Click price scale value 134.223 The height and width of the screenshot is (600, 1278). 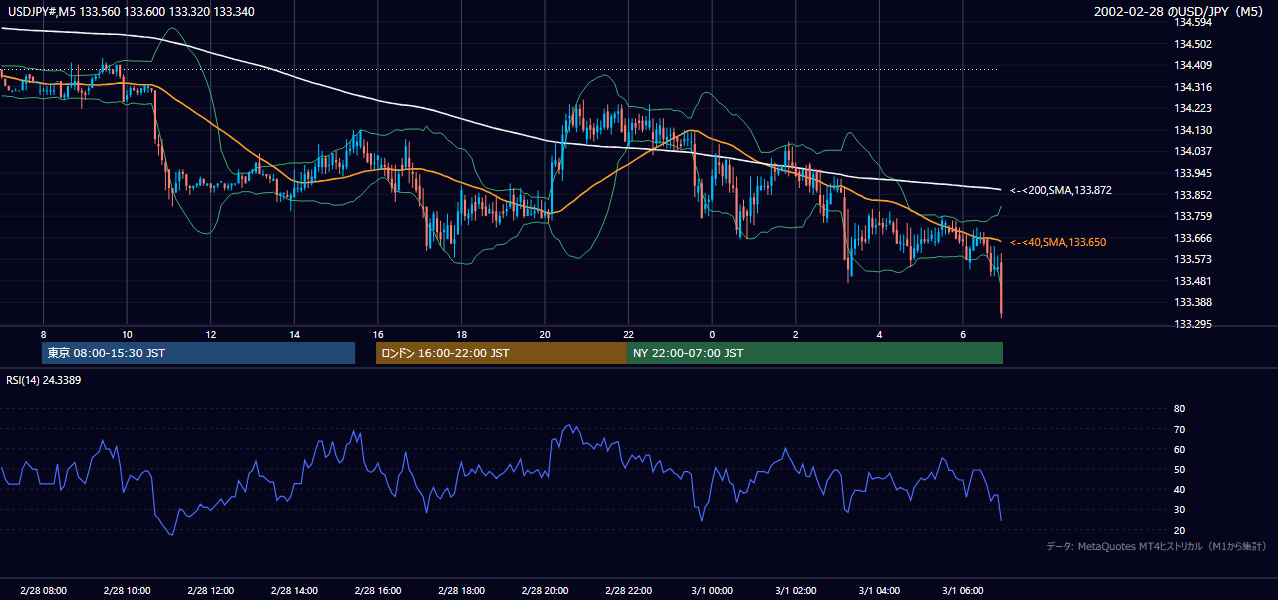point(1192,108)
